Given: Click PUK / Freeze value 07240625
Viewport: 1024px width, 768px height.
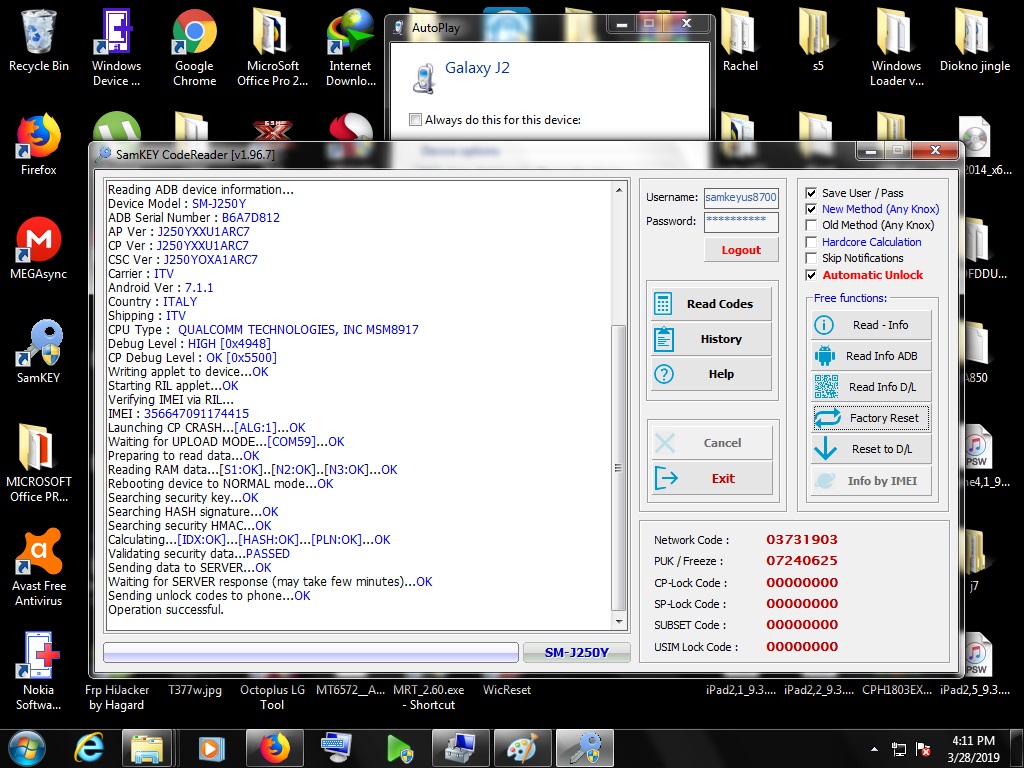Looking at the screenshot, I should pyautogui.click(x=801, y=561).
